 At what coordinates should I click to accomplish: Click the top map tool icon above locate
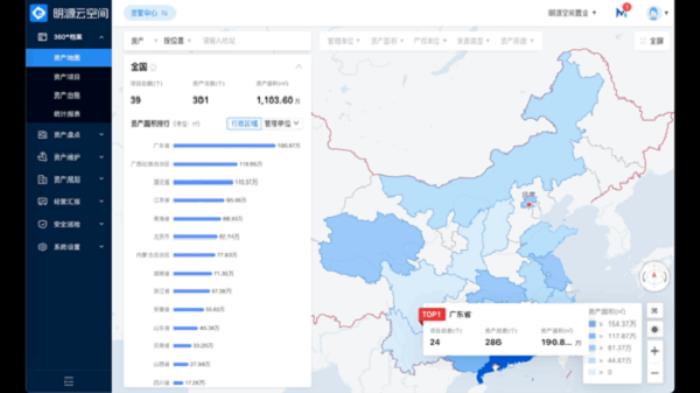(654, 310)
